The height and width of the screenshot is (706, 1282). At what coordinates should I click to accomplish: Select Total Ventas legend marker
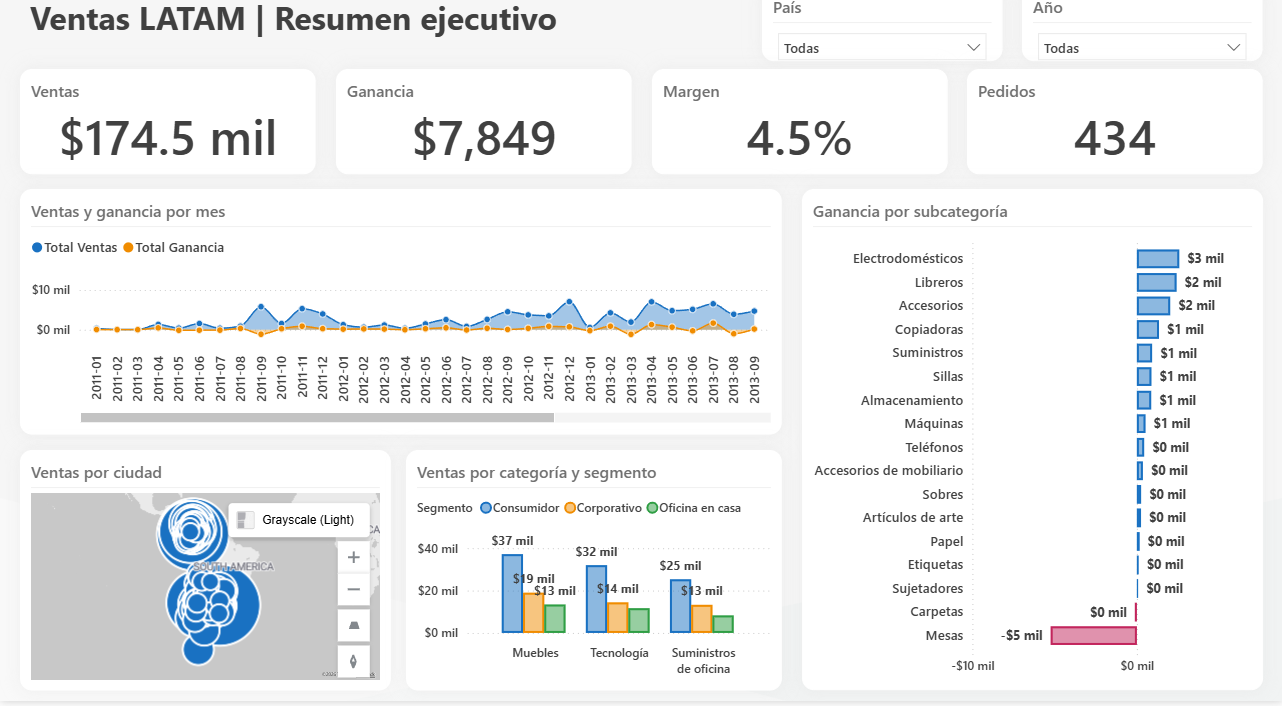pyautogui.click(x=37, y=247)
